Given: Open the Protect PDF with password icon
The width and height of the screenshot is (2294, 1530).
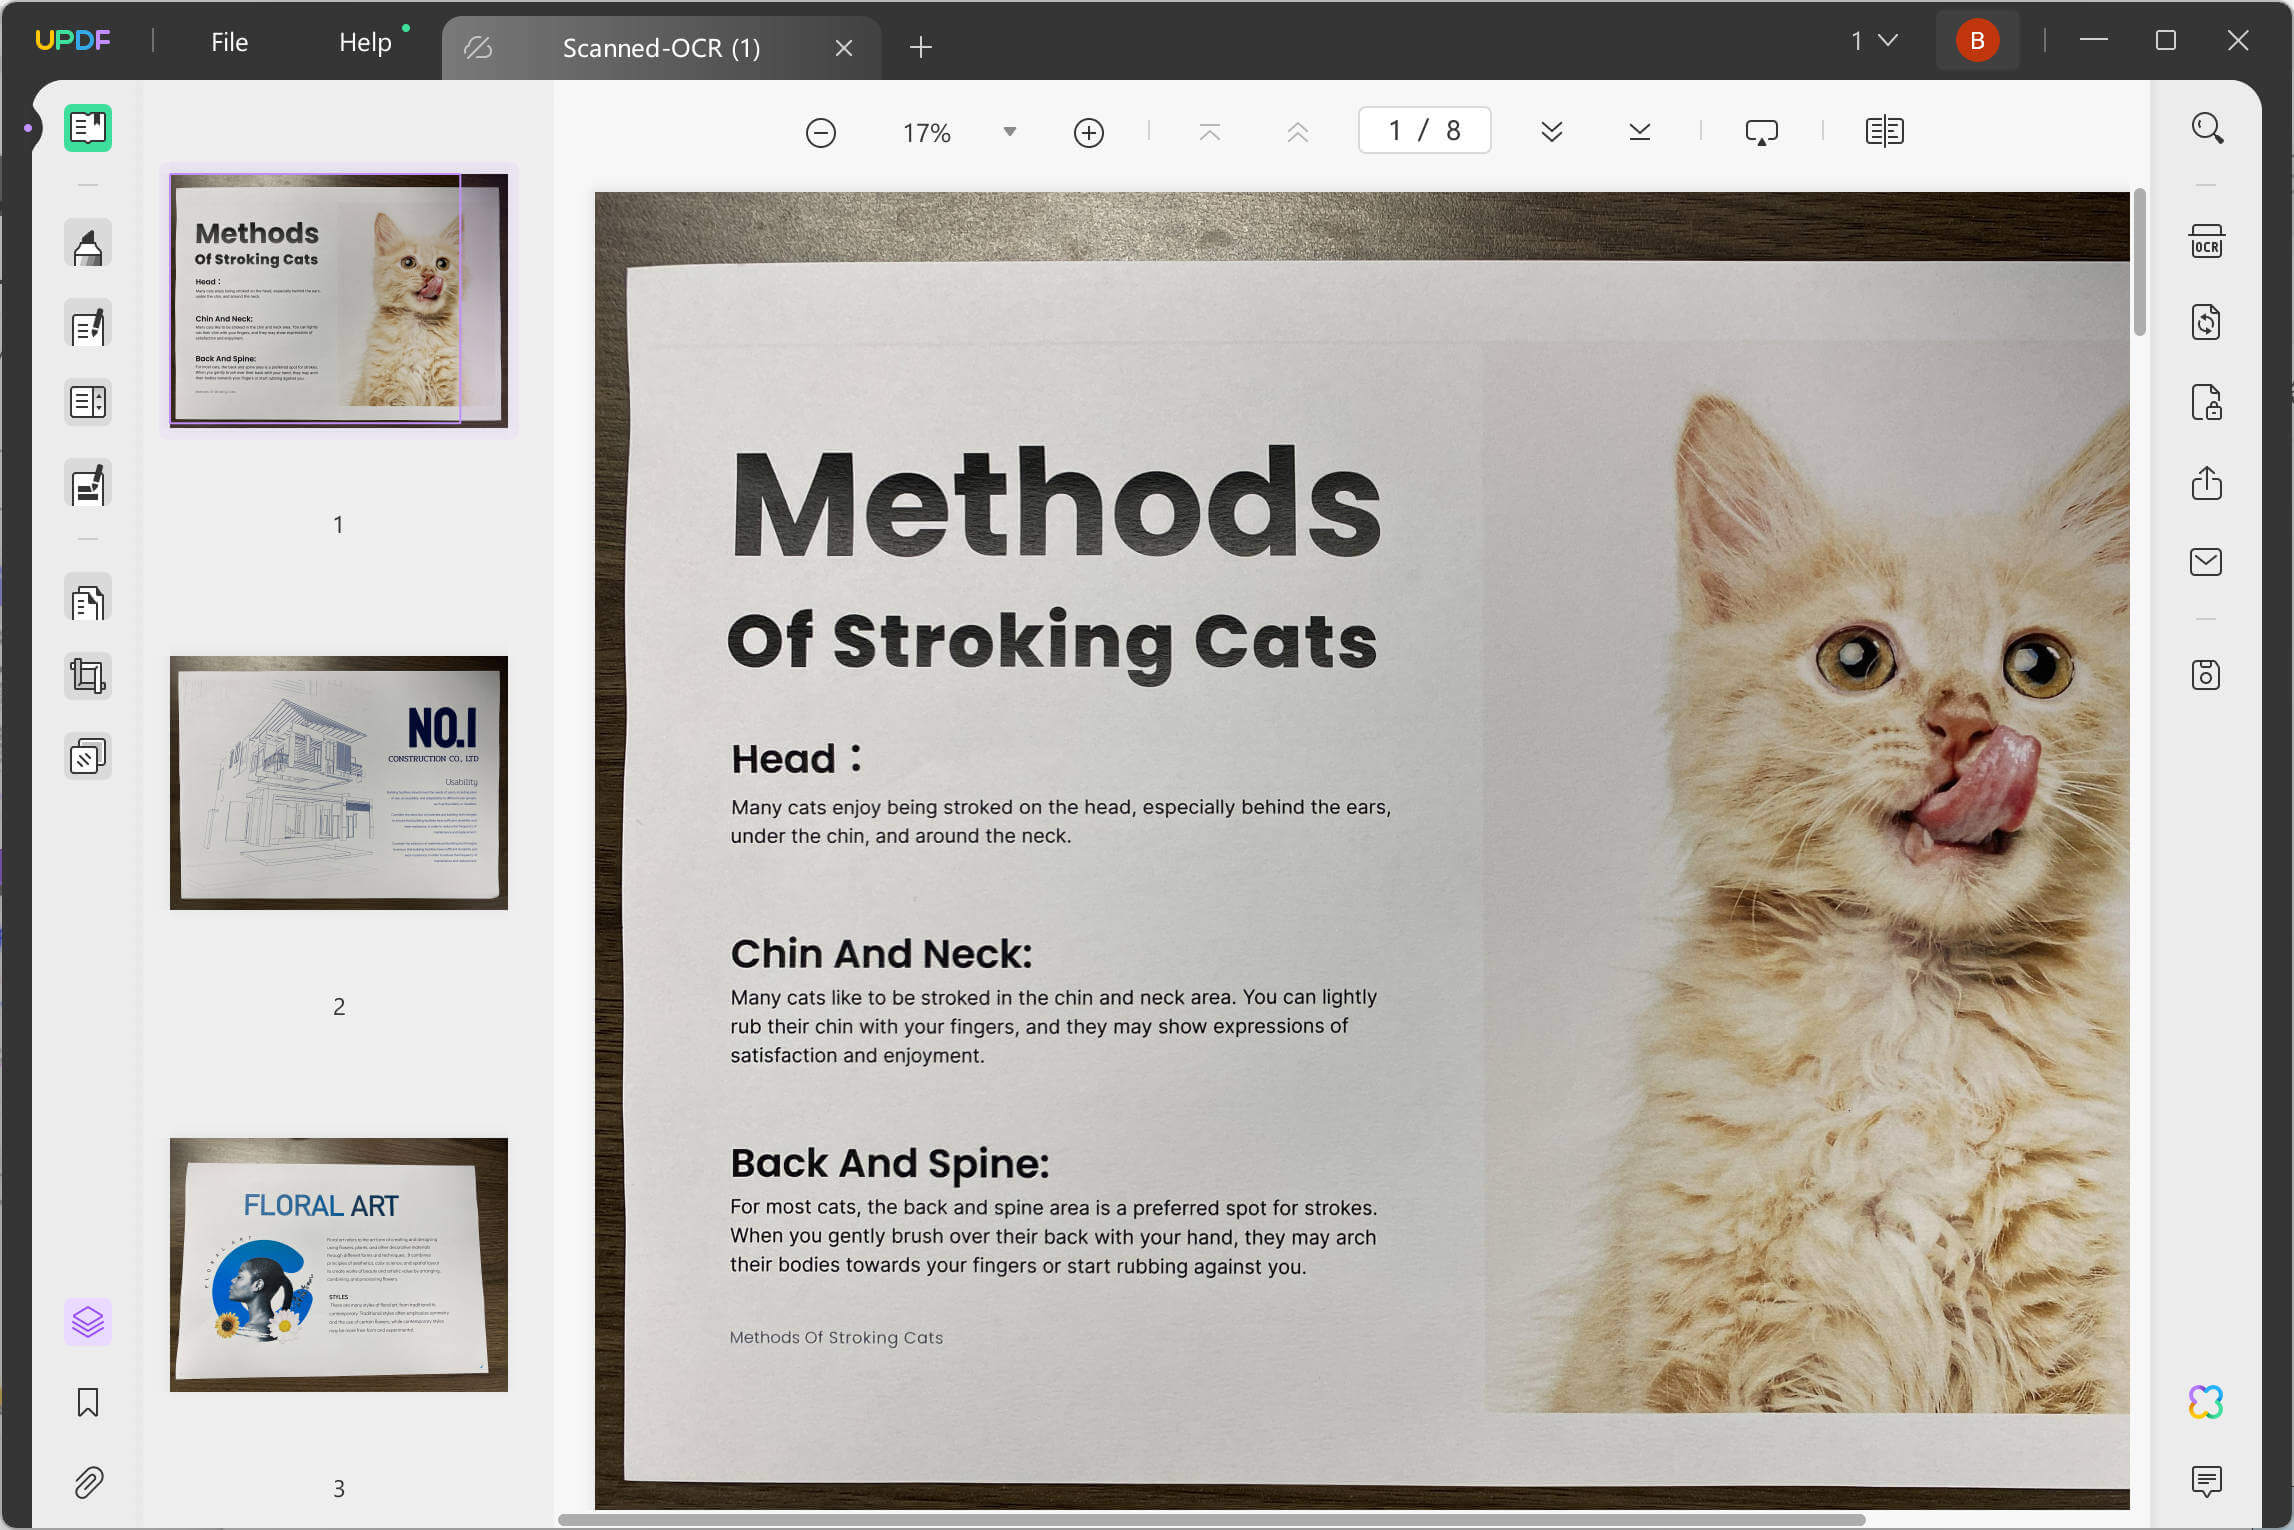Looking at the screenshot, I should click(2206, 402).
